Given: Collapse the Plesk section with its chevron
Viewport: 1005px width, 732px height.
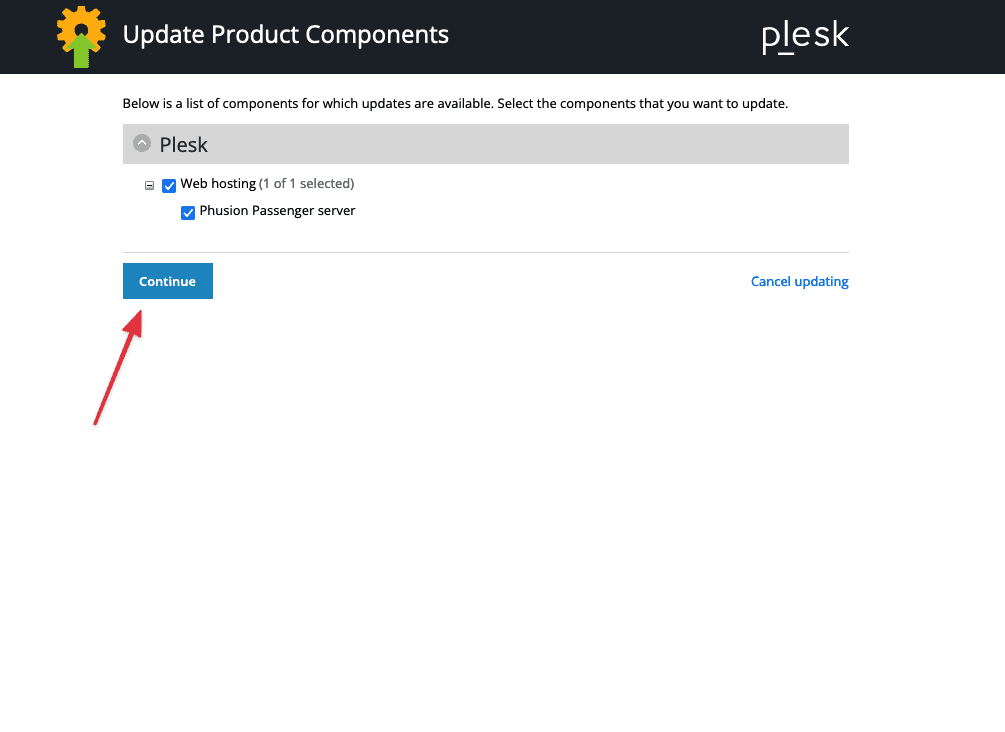Looking at the screenshot, I should coord(142,144).
